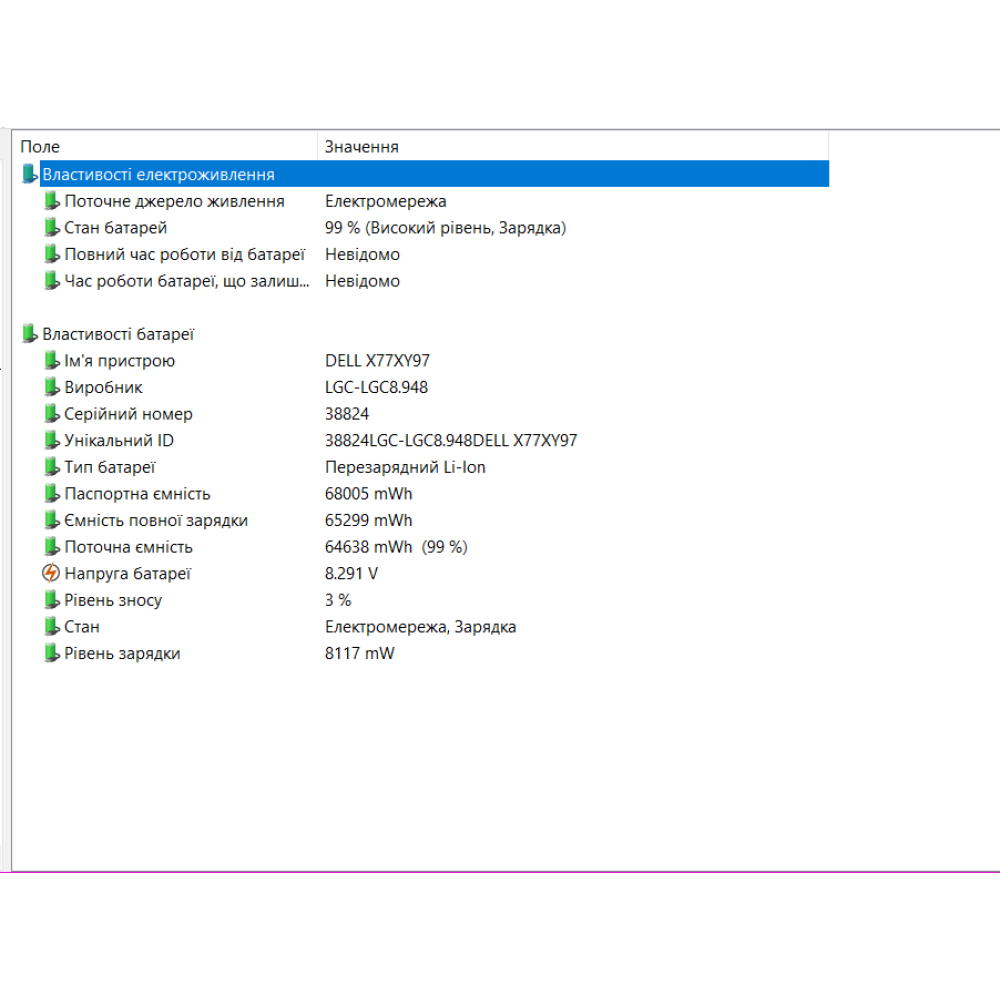Click the Стан Електромережа, Зарядка value

(x=420, y=627)
